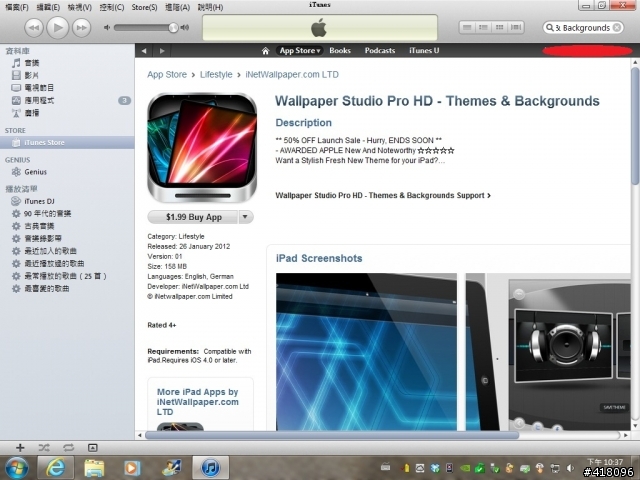640x480 pixels.
Task: Click the Lifestyle breadcrumb link
Action: [216, 75]
